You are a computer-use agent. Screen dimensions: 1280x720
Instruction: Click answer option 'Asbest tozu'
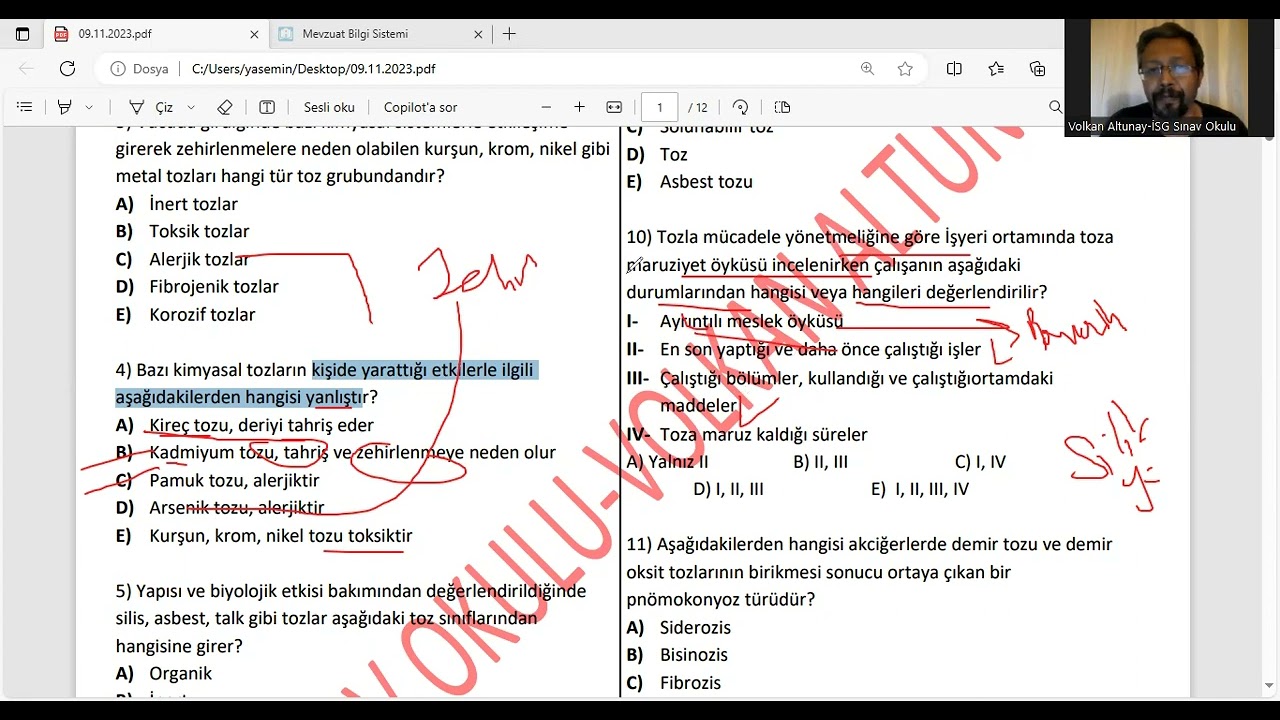pos(706,182)
